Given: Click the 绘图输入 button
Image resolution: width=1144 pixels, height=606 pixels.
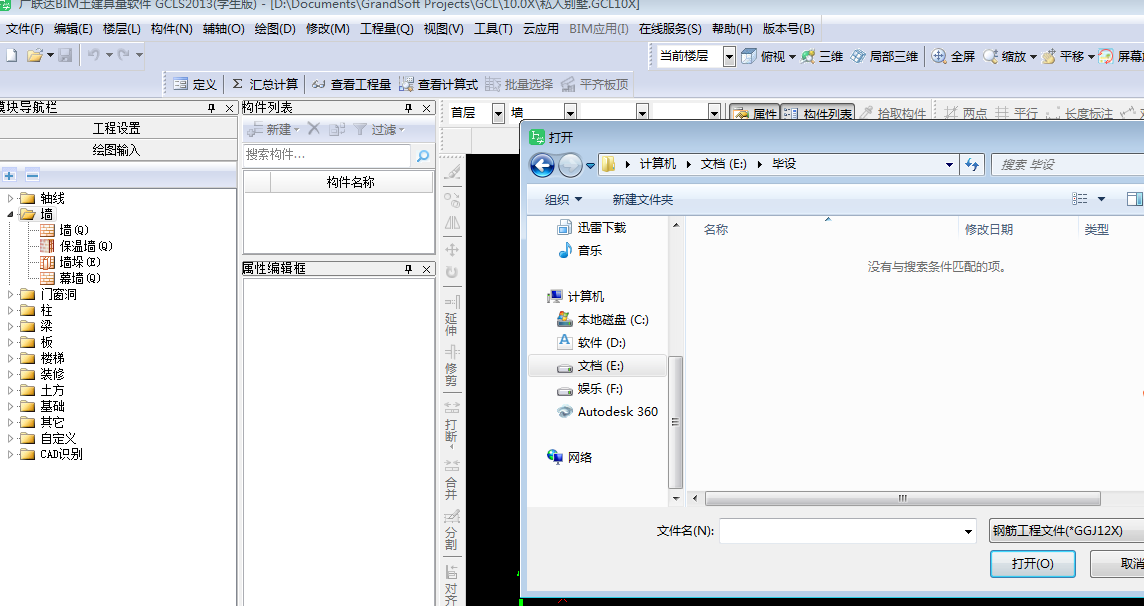Looking at the screenshot, I should point(117,150).
